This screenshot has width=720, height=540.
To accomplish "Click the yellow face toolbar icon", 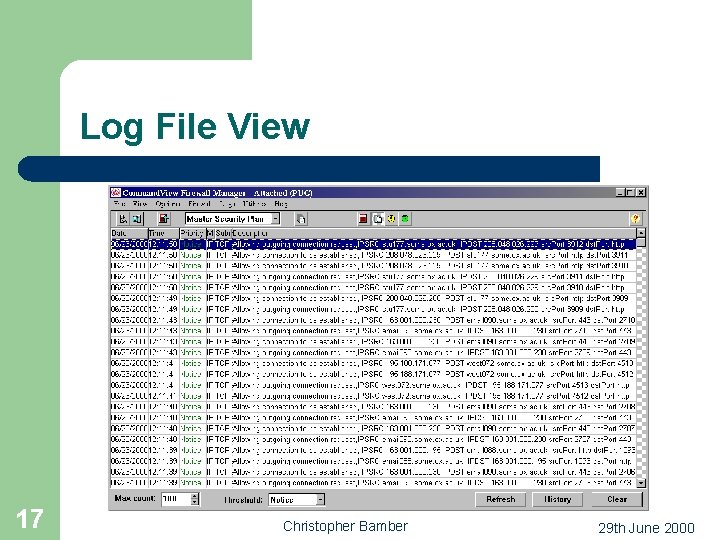I will click(x=391, y=219).
